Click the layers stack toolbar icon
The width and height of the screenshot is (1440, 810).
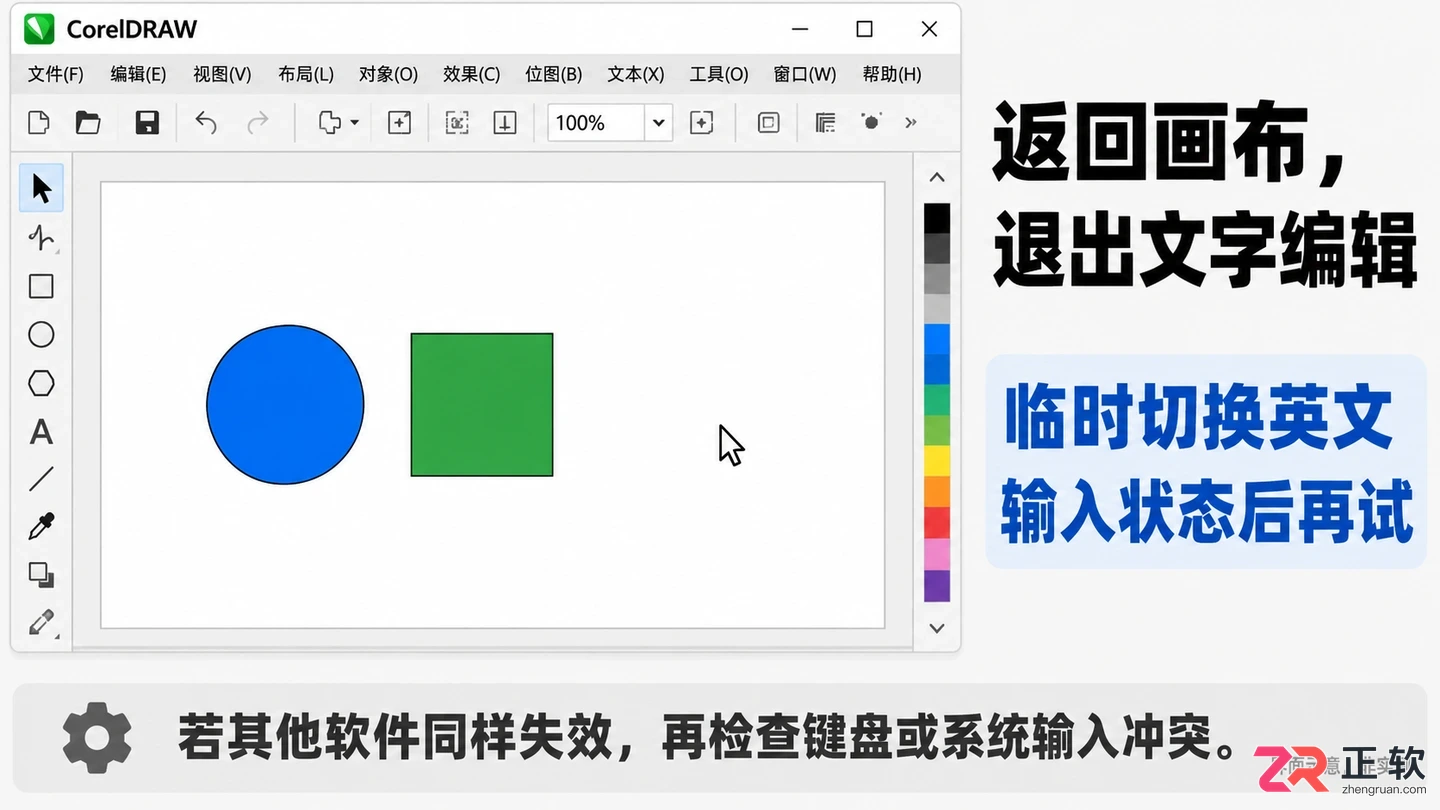click(825, 123)
